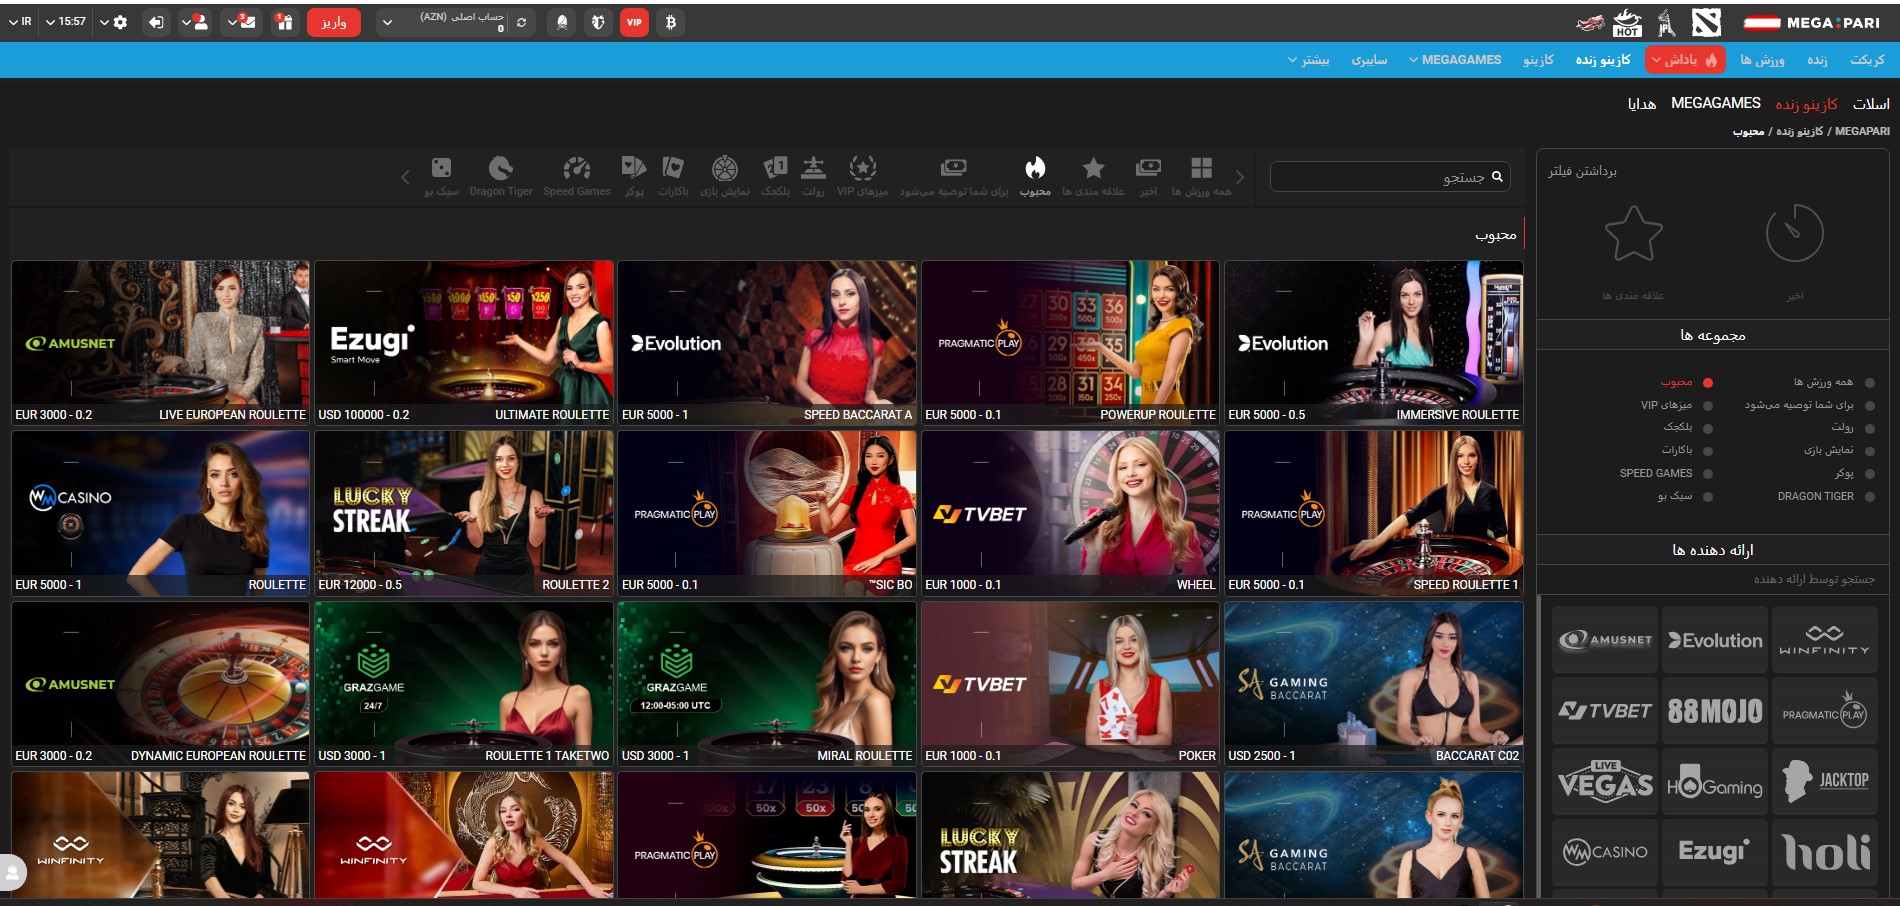Open the HOT chili pepper icon

pos(1627,22)
